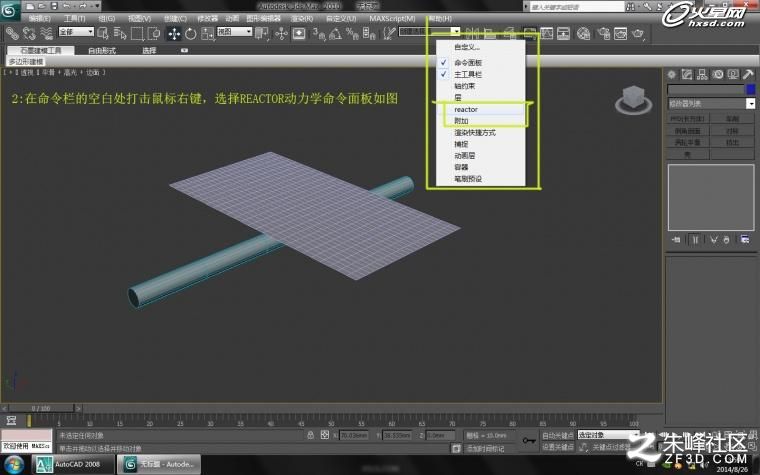Screen dimensions: 760x475
Task: Click the Select by Name tool
Action: (120, 33)
